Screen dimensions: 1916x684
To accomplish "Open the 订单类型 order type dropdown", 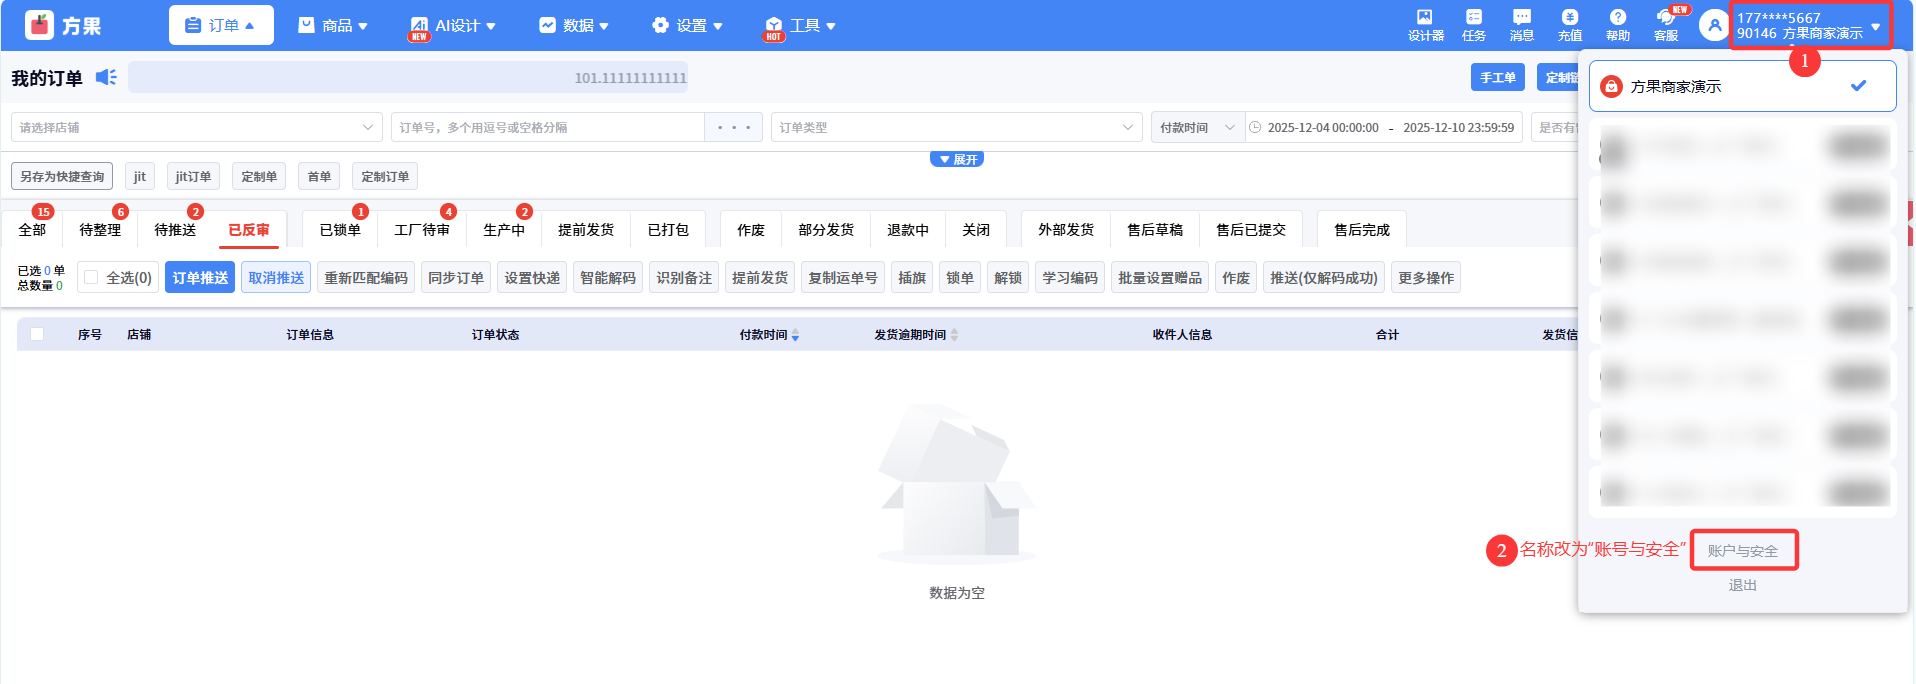I will 955,127.
